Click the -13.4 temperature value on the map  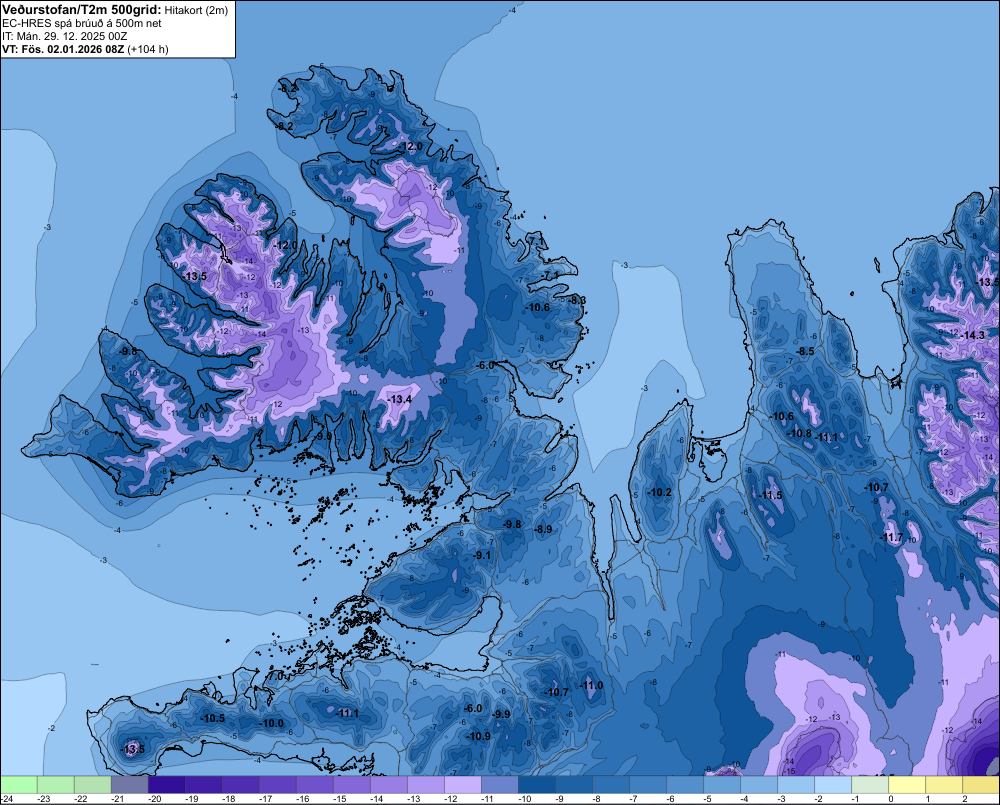pyautogui.click(x=400, y=399)
